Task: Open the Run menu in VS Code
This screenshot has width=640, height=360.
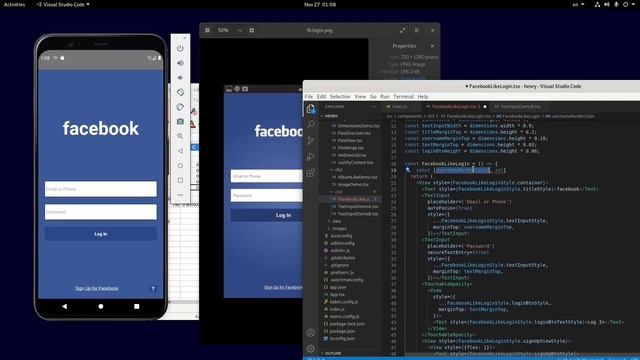Action: coord(384,97)
